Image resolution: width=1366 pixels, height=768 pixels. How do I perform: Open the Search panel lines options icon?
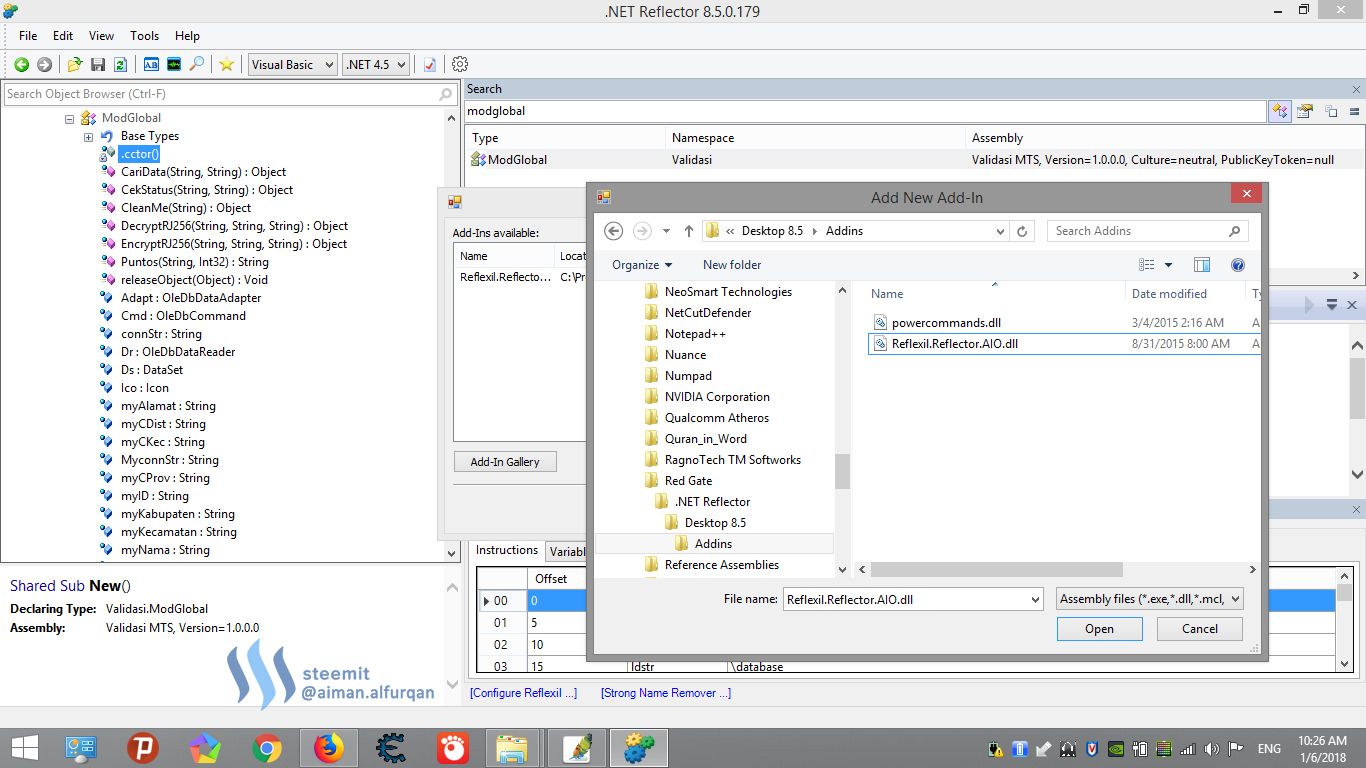tap(1354, 111)
